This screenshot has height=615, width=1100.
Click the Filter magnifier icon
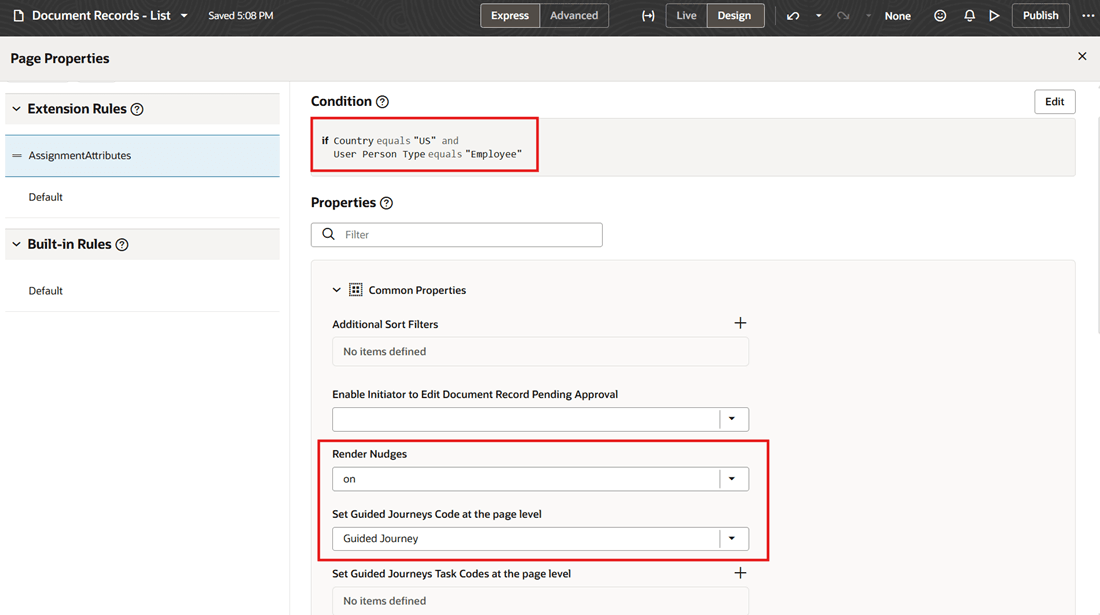[x=328, y=234]
